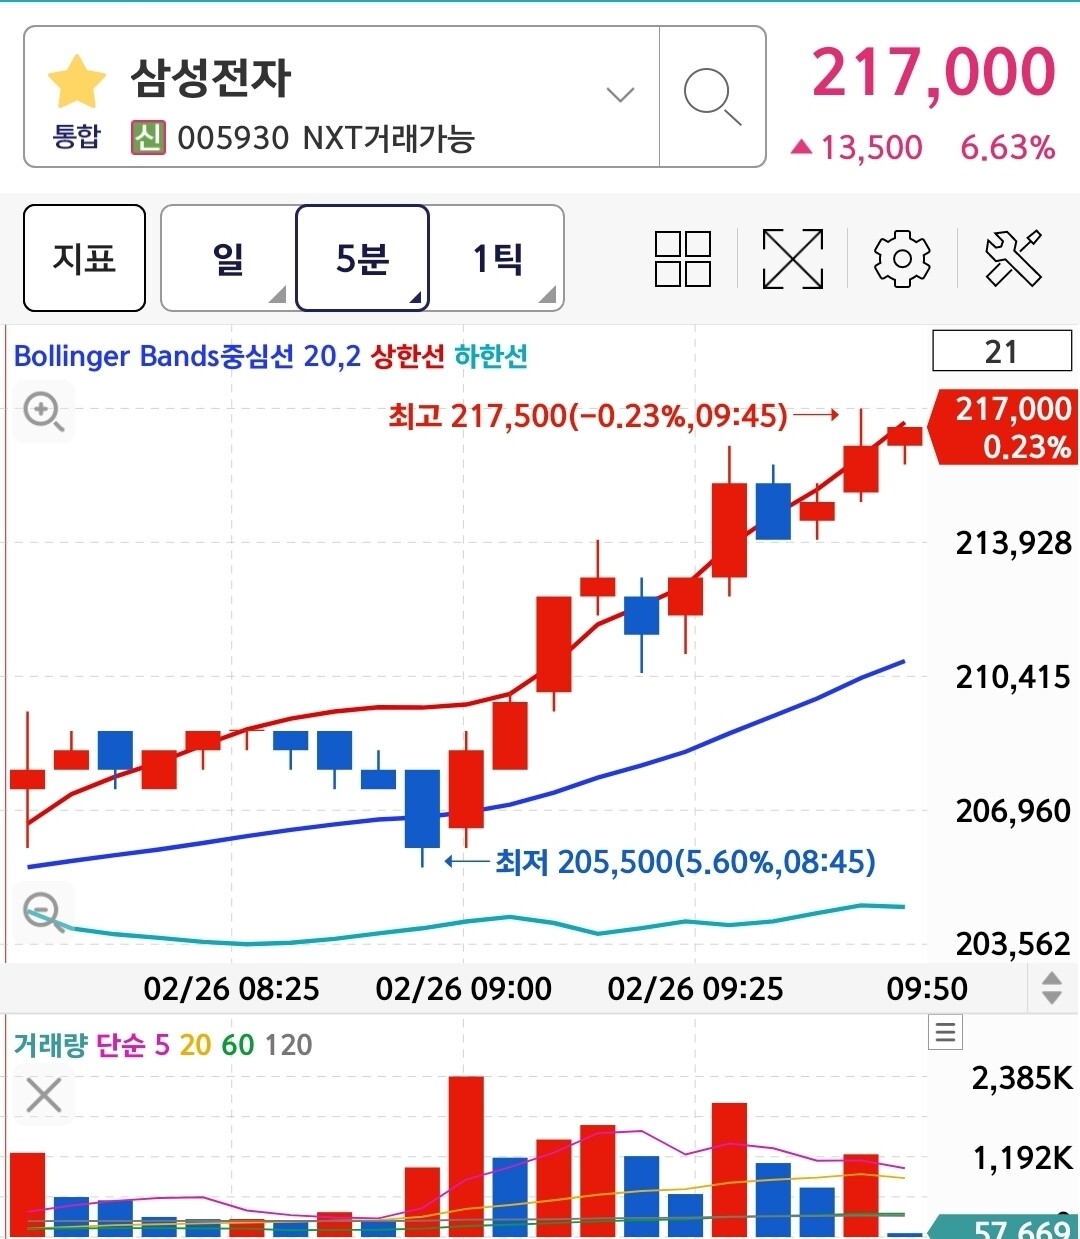The image size is (1080, 1239).
Task: Zoom out chart with minus magnifier icon
Action: pos(44,912)
